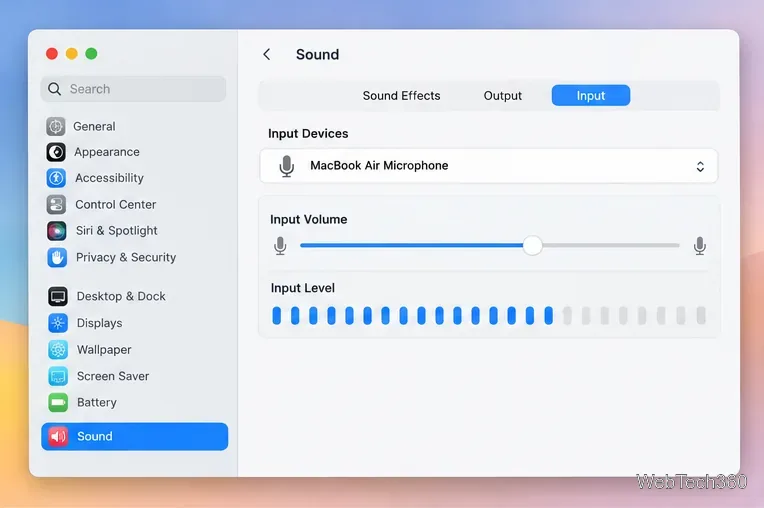Click the up-down chevrons of input device selector
This screenshot has width=764, height=508.
click(700, 167)
